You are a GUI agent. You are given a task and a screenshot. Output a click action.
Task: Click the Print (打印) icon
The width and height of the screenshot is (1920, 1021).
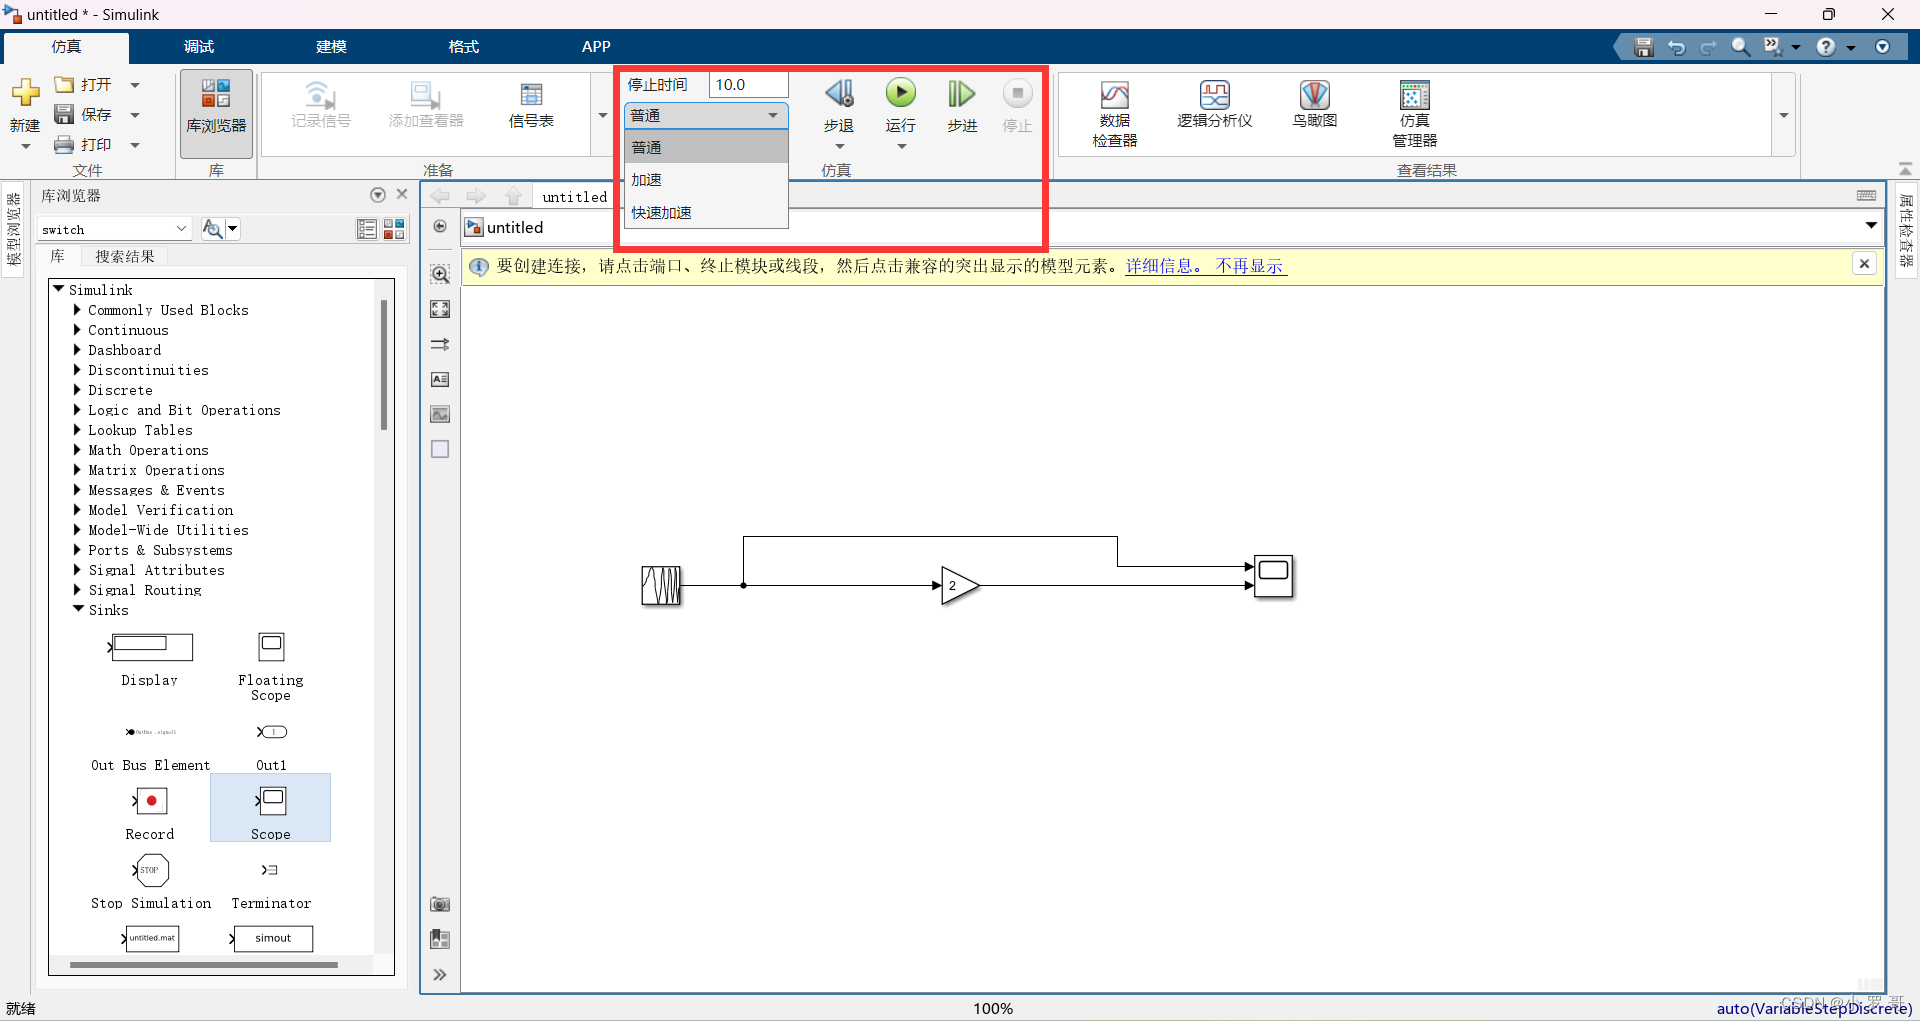pyautogui.click(x=64, y=144)
